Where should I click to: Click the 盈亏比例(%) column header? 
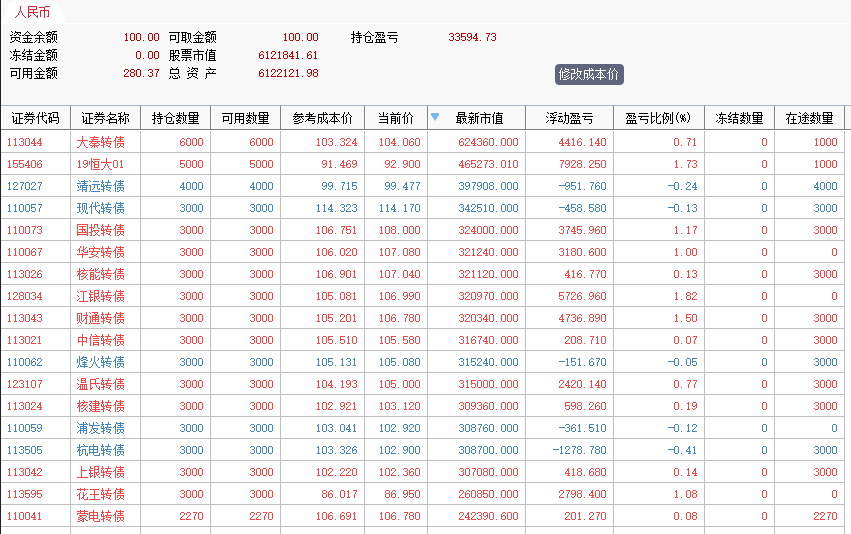pos(658,118)
